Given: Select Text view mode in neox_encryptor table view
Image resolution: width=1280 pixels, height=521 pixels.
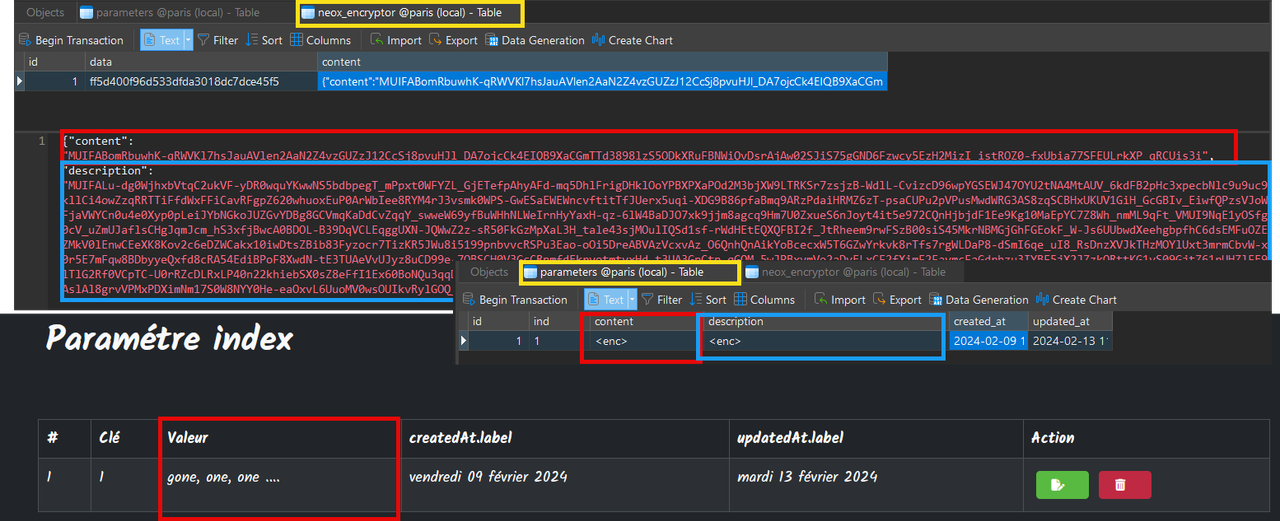Looking at the screenshot, I should (163, 40).
